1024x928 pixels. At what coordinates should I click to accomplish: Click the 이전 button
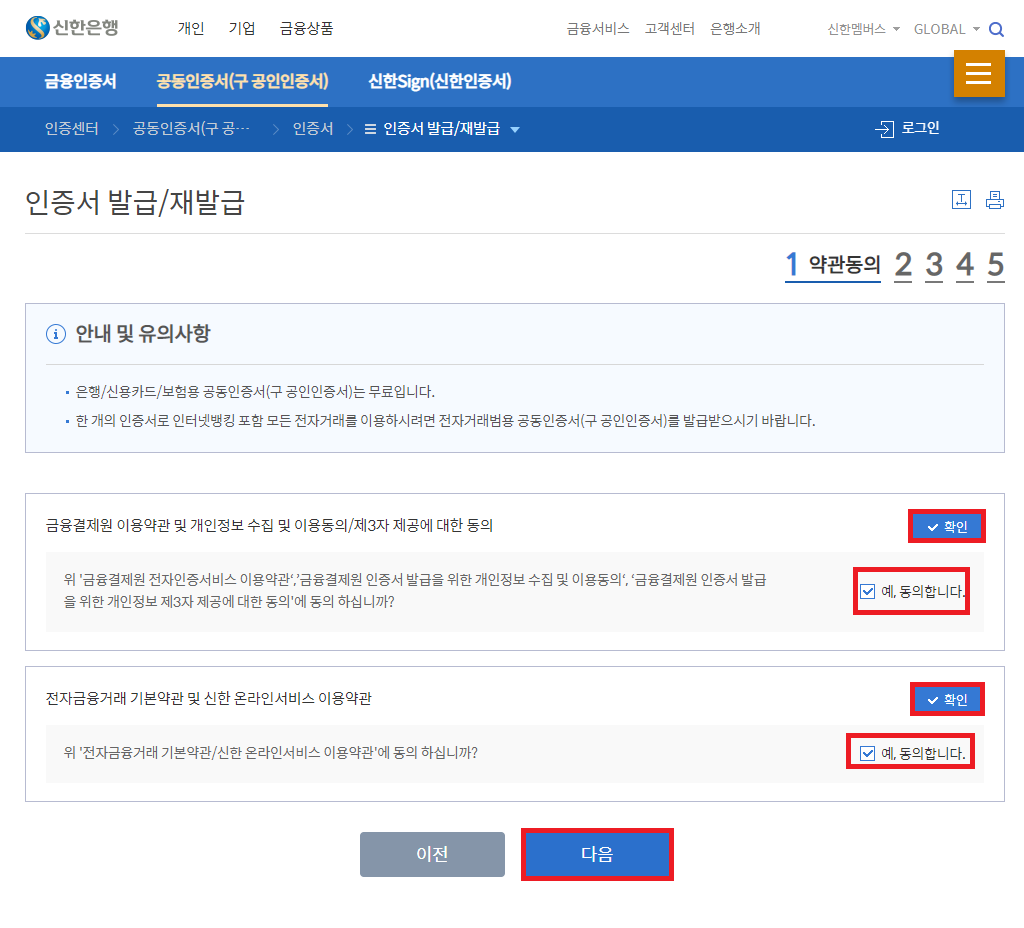tap(432, 854)
